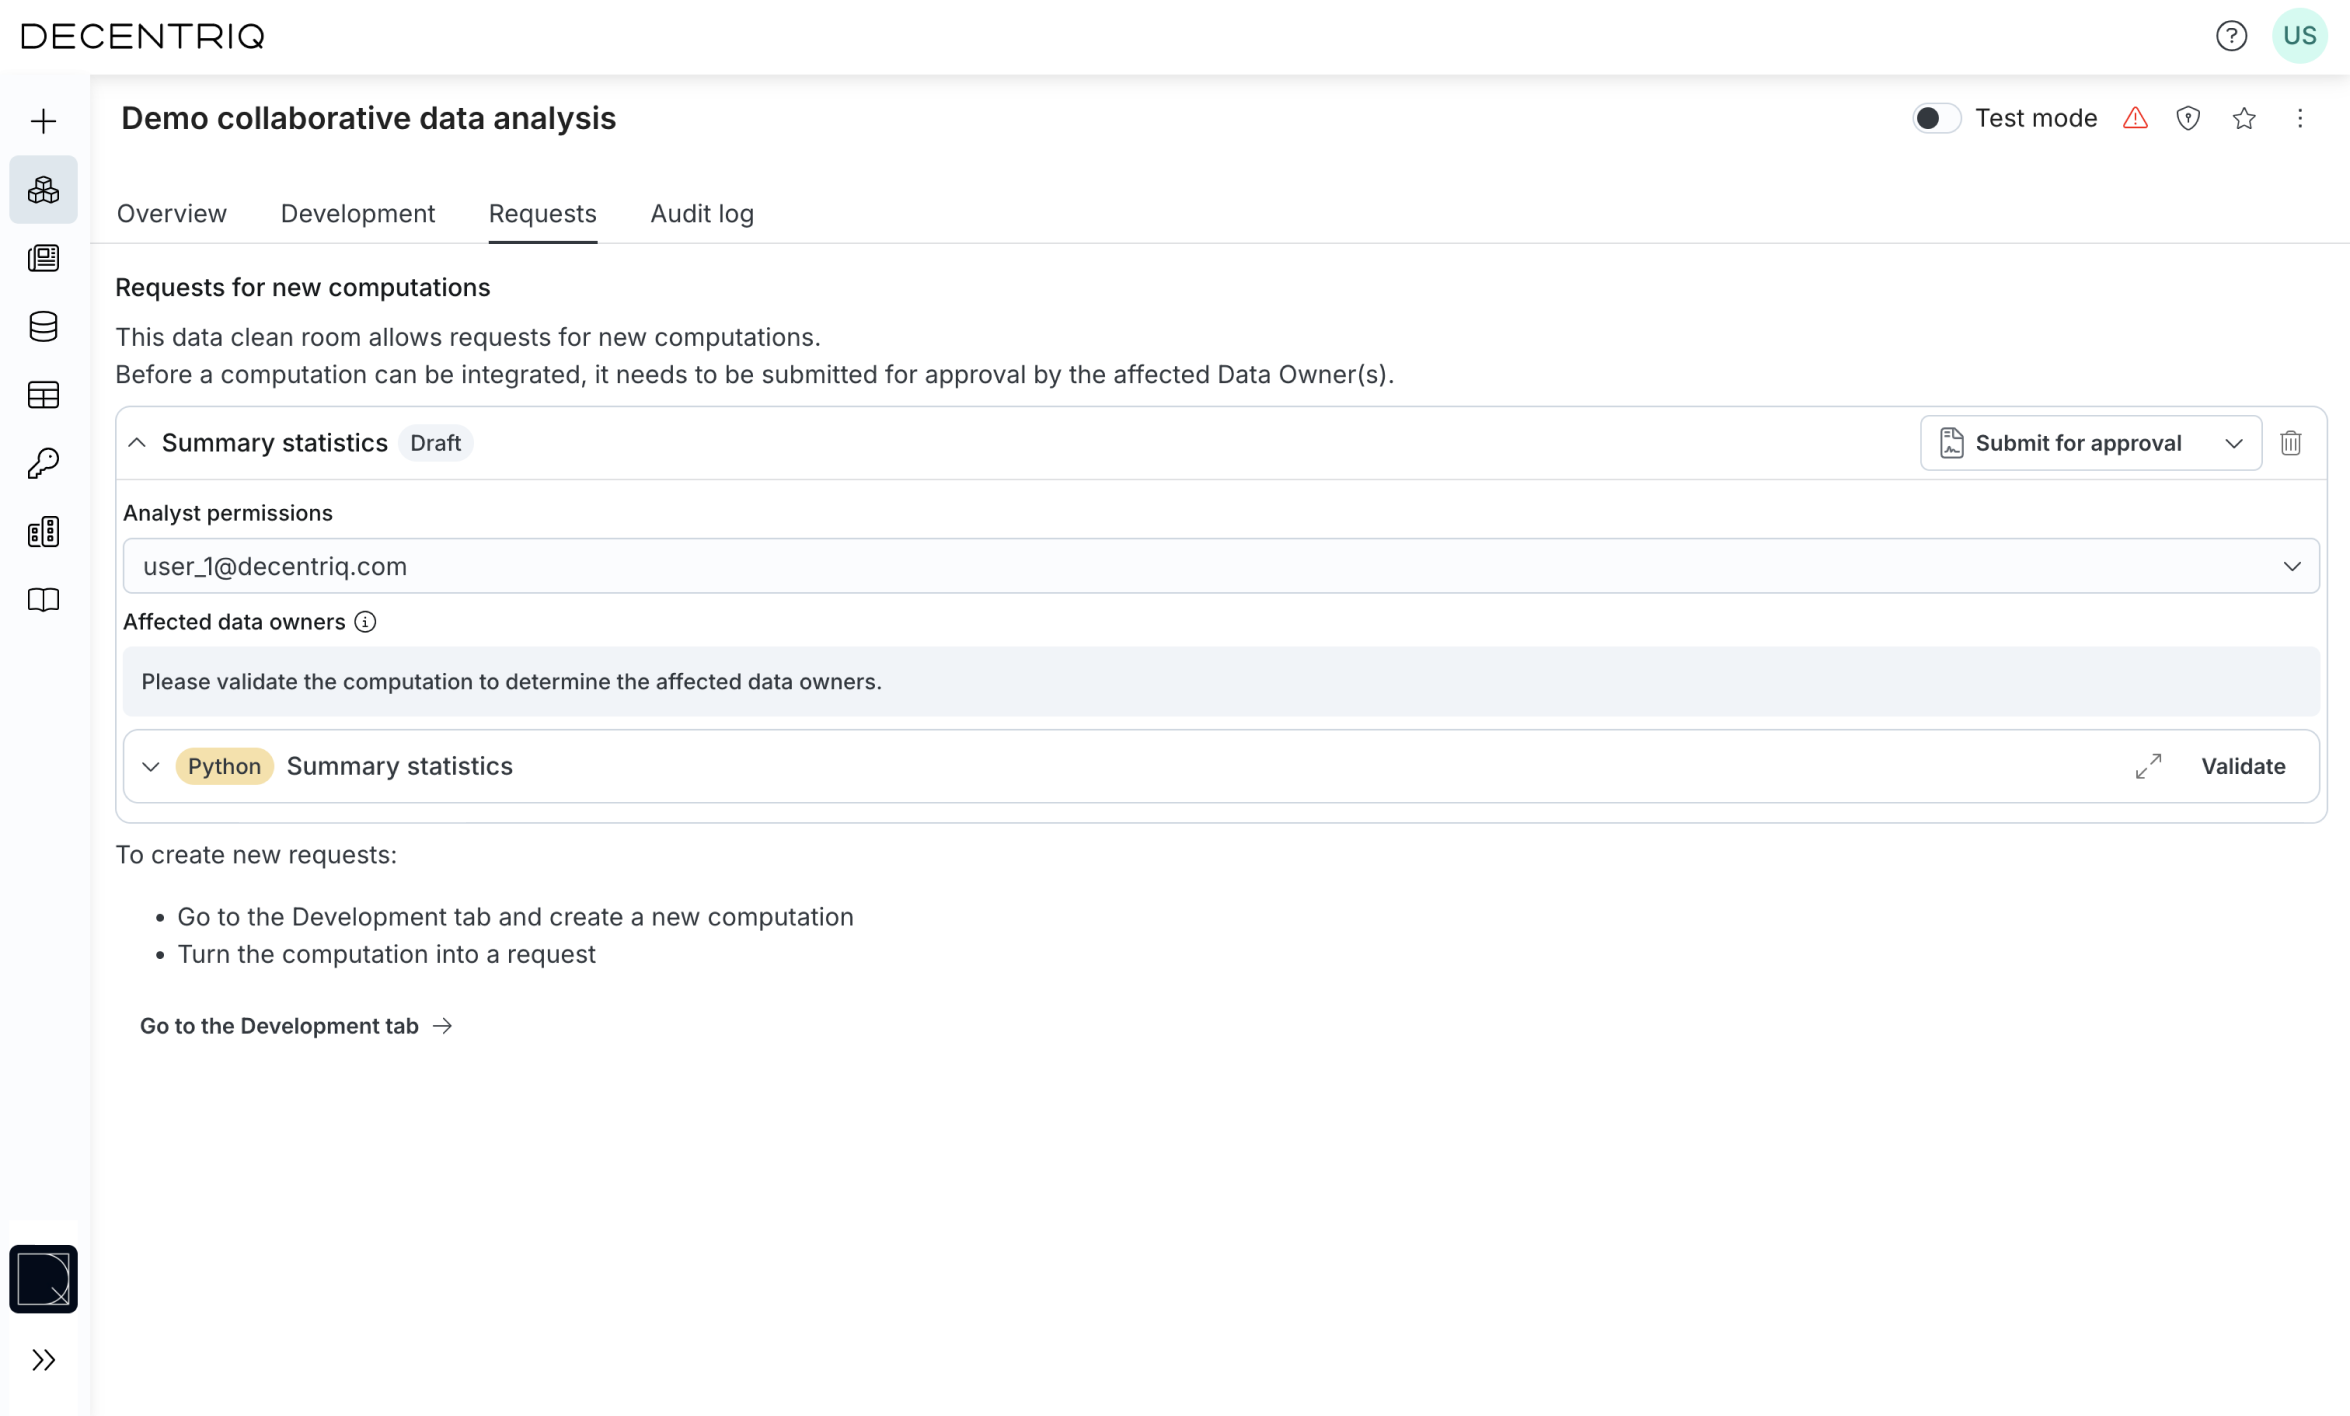Click the star/bookmark icon
The image size is (2350, 1416).
(2244, 117)
